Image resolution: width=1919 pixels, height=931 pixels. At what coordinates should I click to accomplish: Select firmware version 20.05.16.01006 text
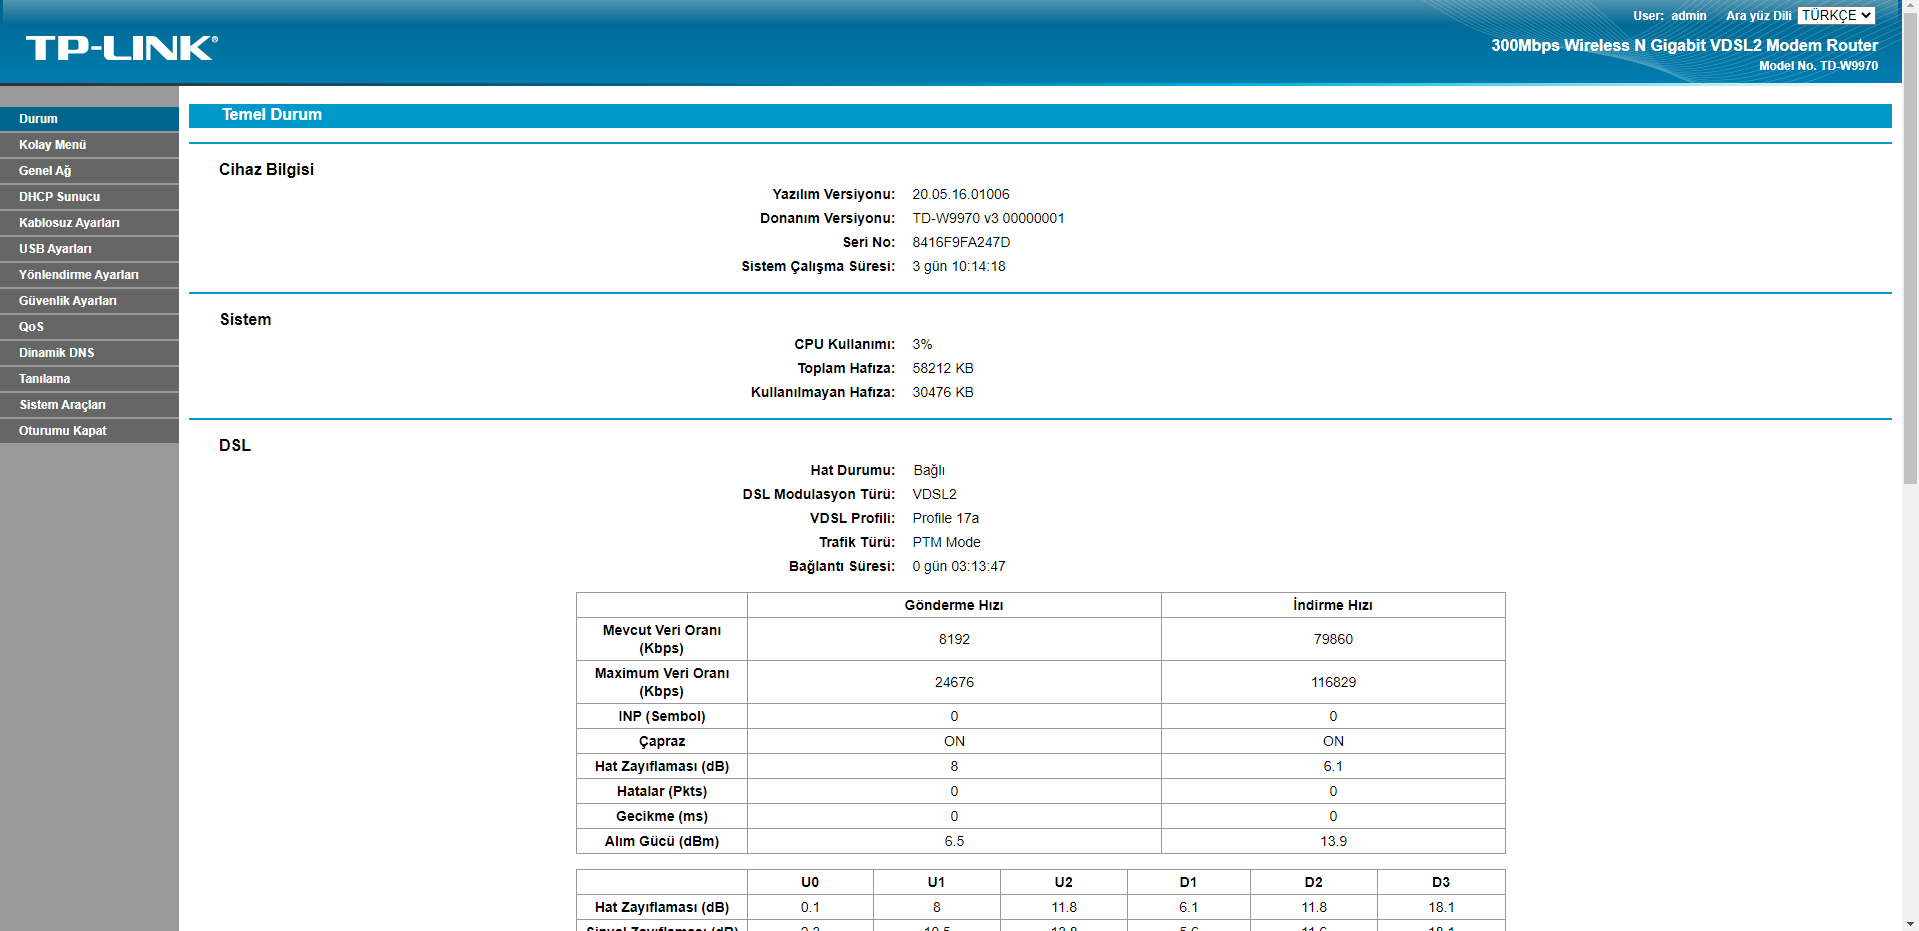(961, 194)
